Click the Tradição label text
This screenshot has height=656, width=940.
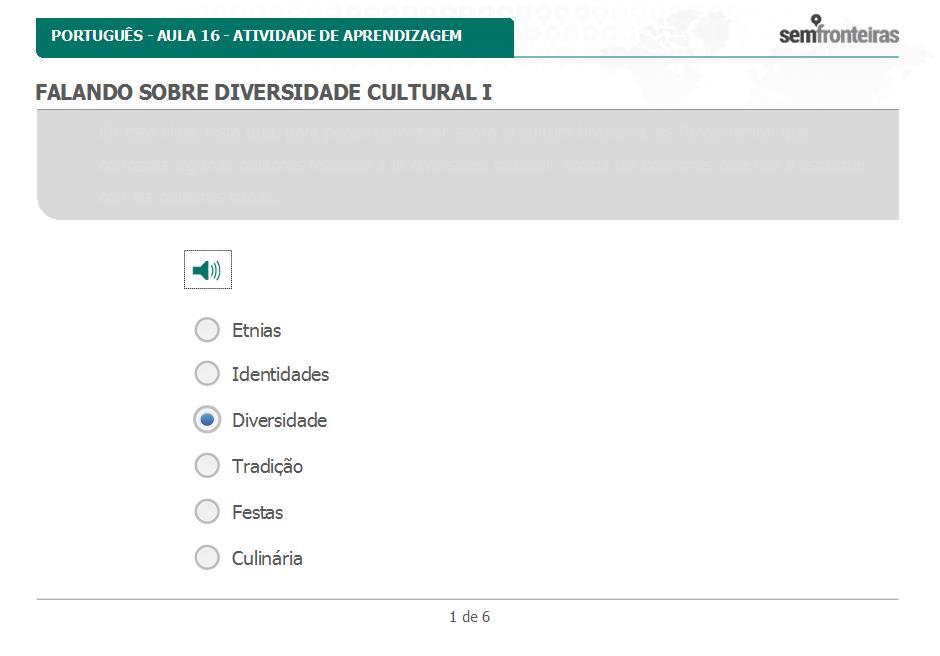[267, 467]
